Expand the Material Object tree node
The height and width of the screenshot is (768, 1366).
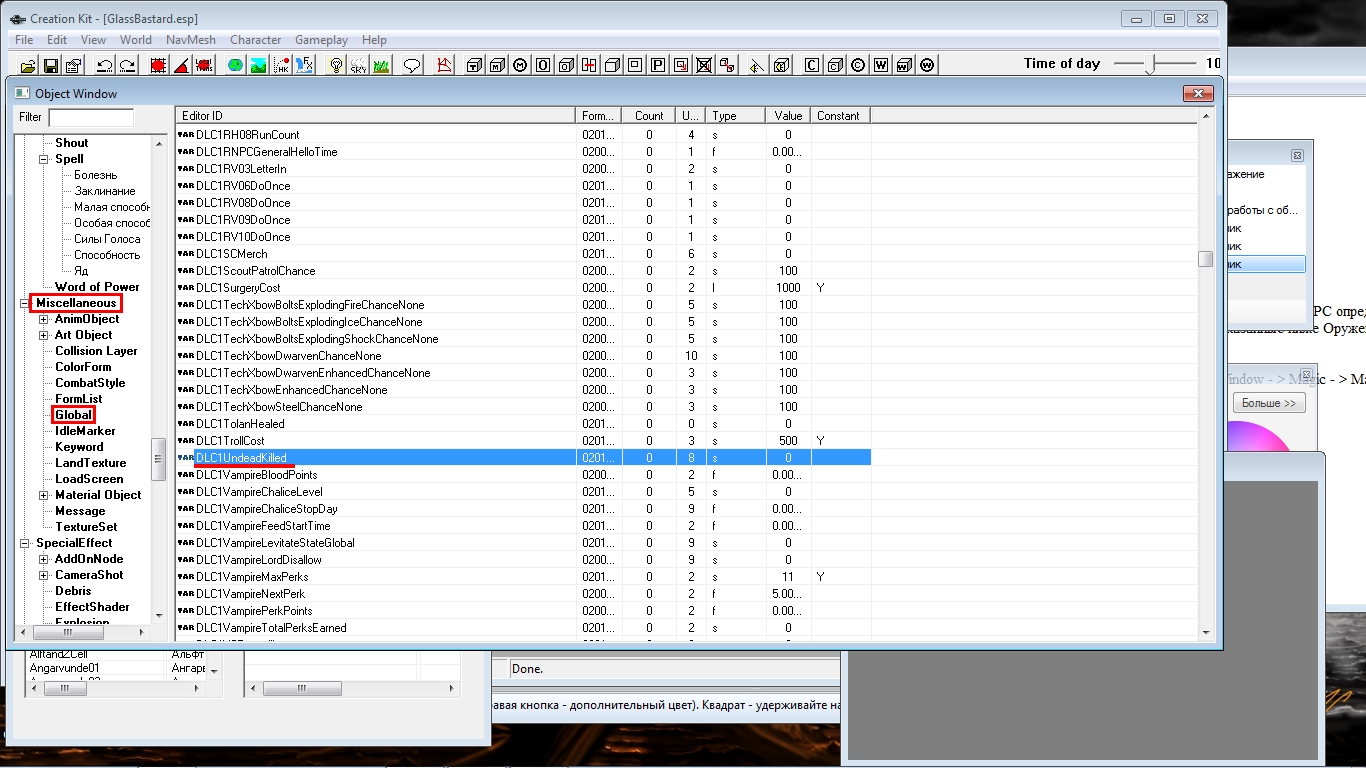[44, 495]
